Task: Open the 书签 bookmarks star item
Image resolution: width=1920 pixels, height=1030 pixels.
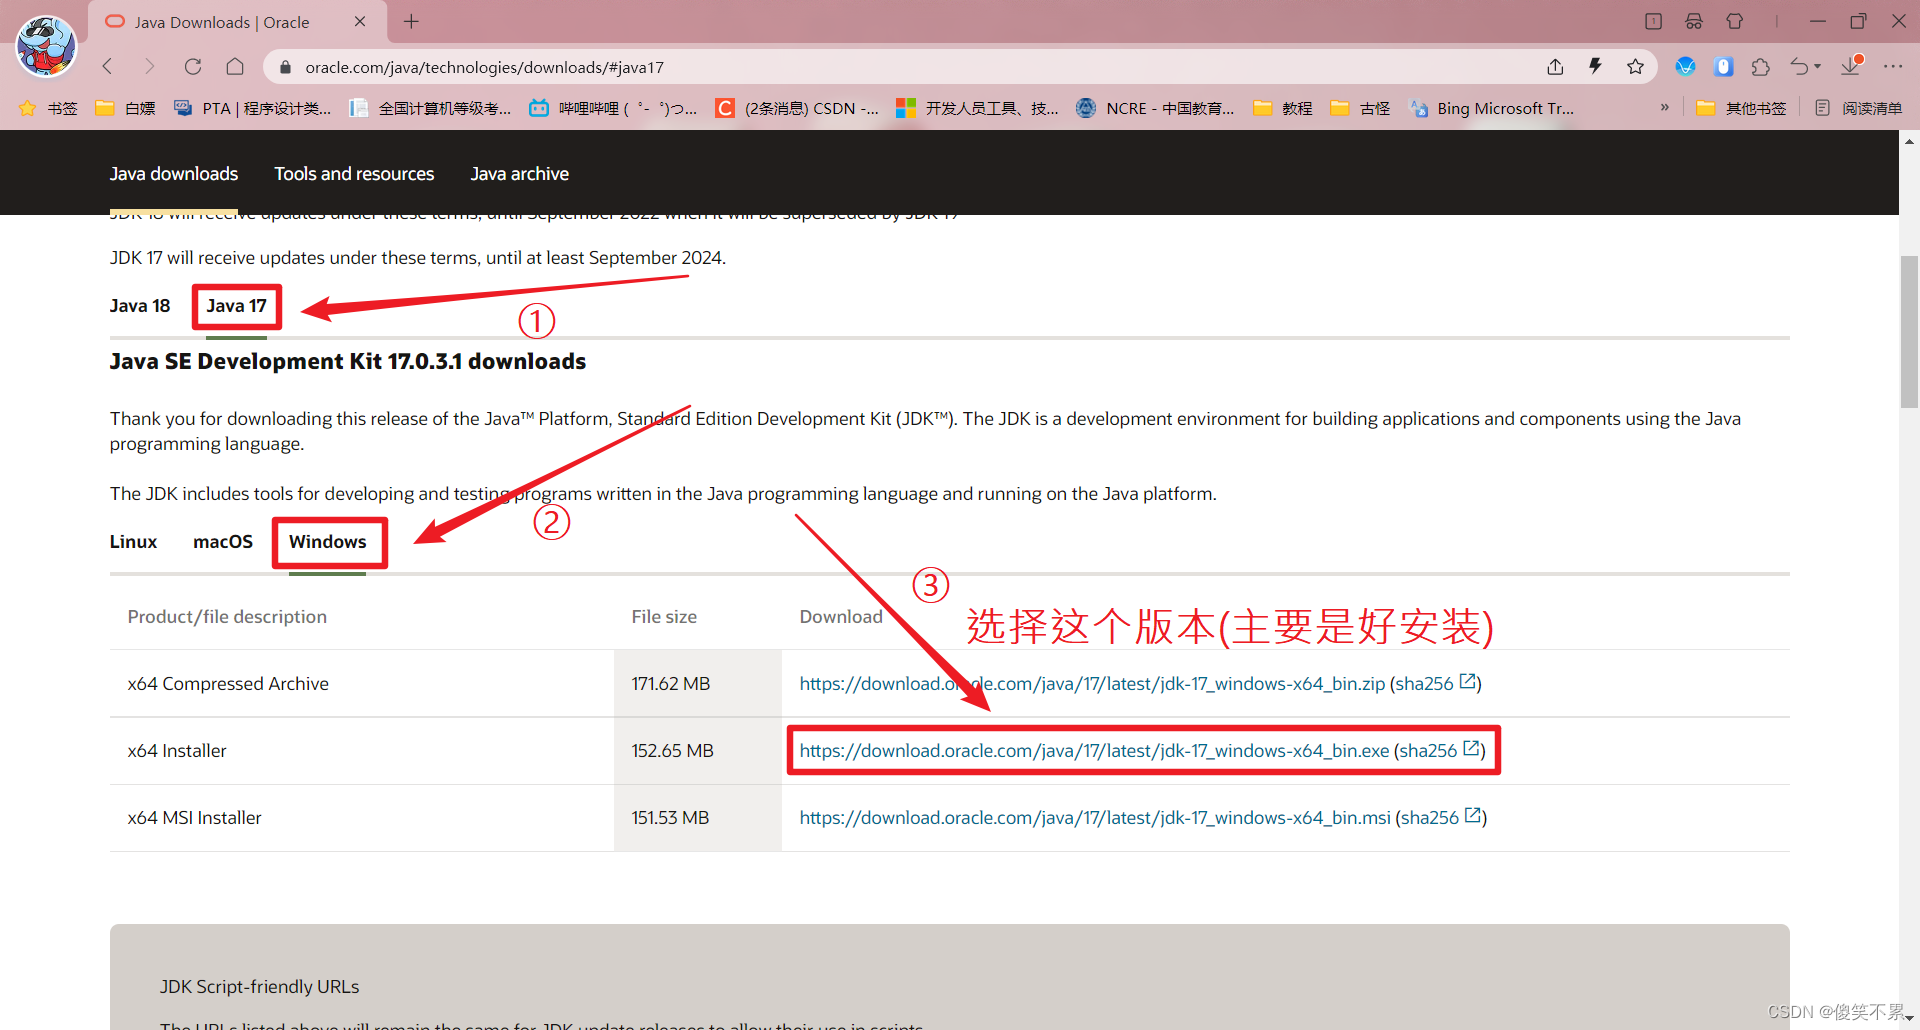Action: click(48, 108)
